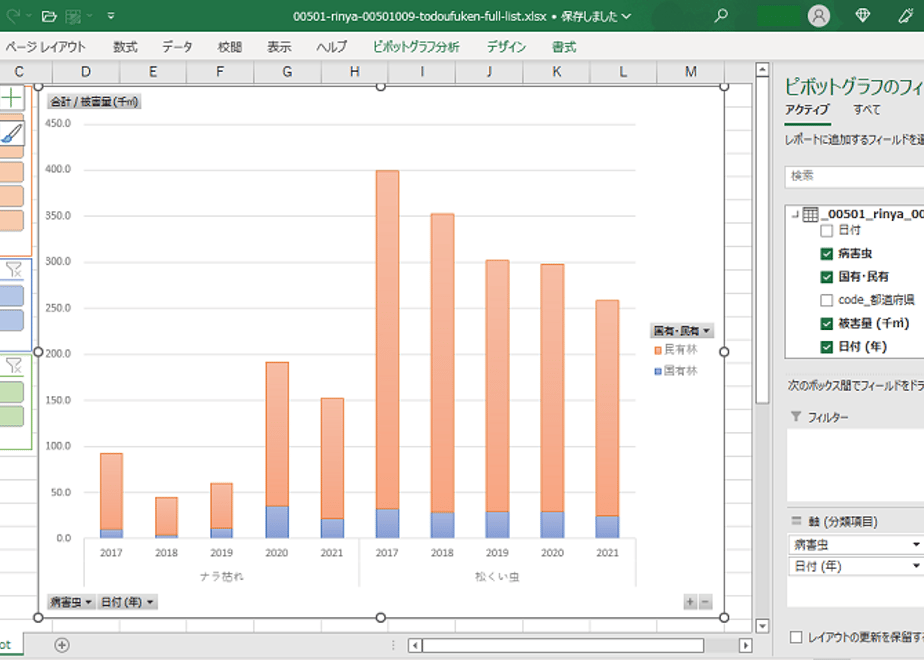The image size is (924, 660).
Task: Click the diamond premium icon
Action: [x=863, y=16]
